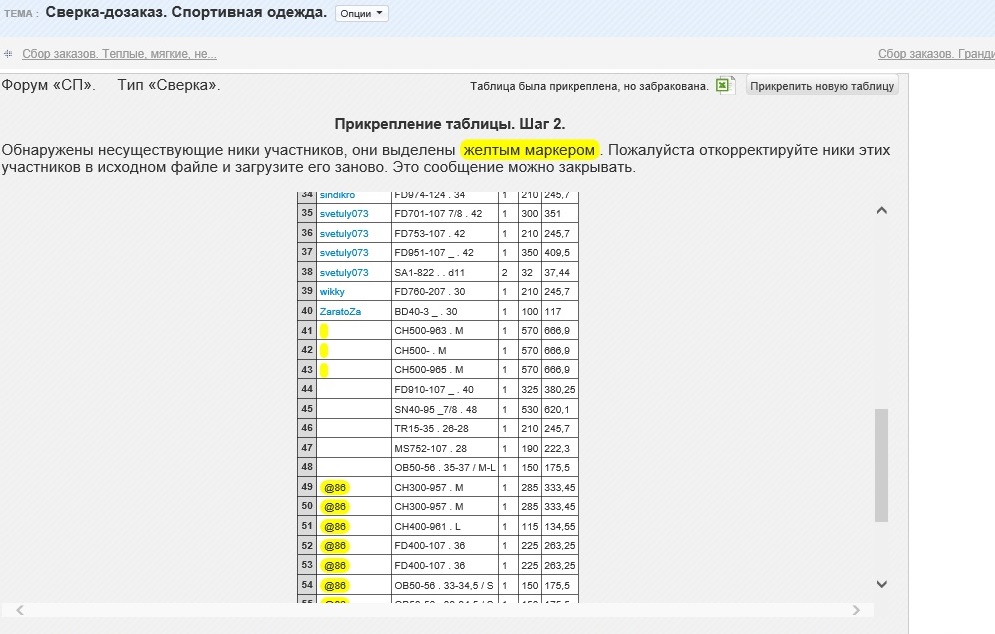This screenshot has height=634, width=995.
Task: Click the scroll up arrow of the table
Action: pyautogui.click(x=881, y=211)
